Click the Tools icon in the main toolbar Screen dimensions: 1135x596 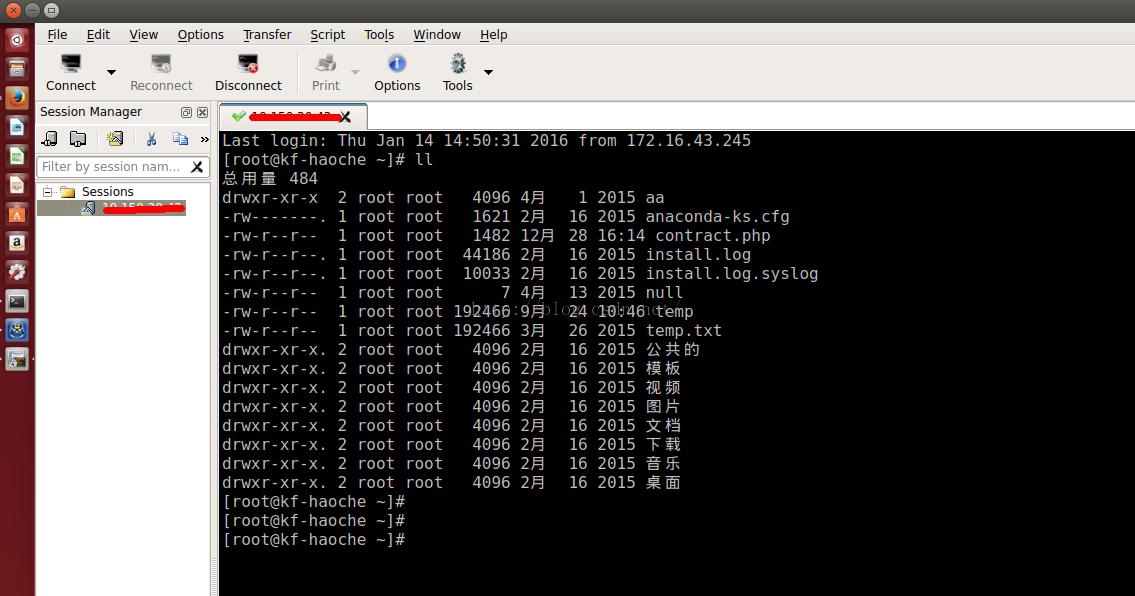pos(456,63)
